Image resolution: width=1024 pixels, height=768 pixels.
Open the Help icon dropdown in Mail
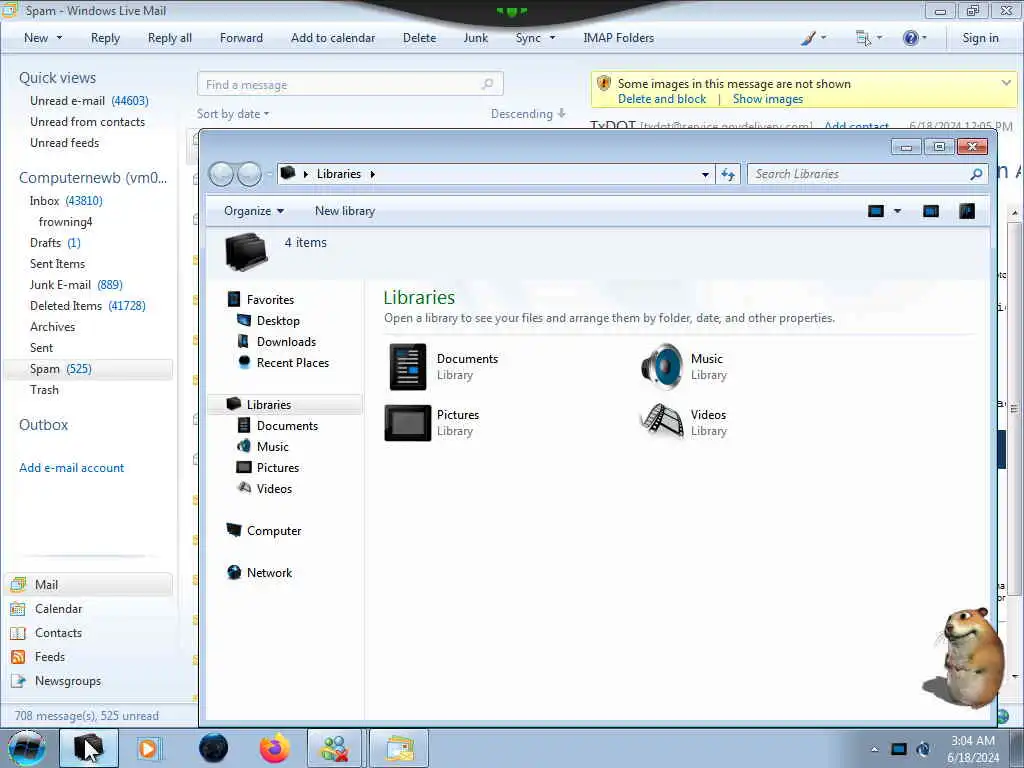pyautogui.click(x=914, y=38)
